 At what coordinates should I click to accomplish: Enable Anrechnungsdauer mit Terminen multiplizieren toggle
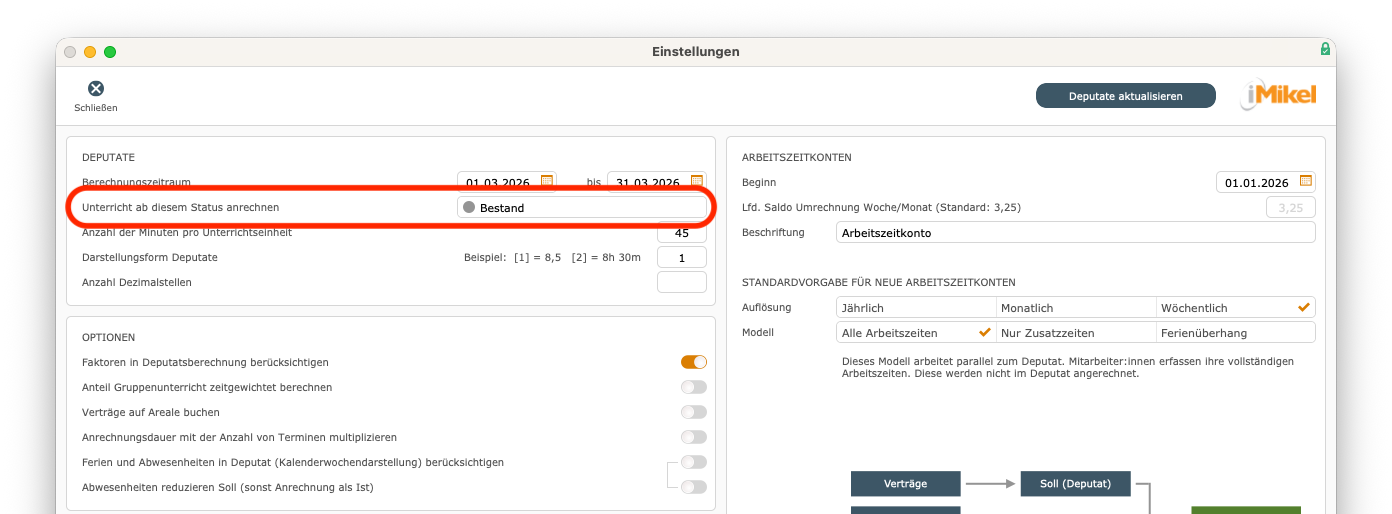(694, 437)
